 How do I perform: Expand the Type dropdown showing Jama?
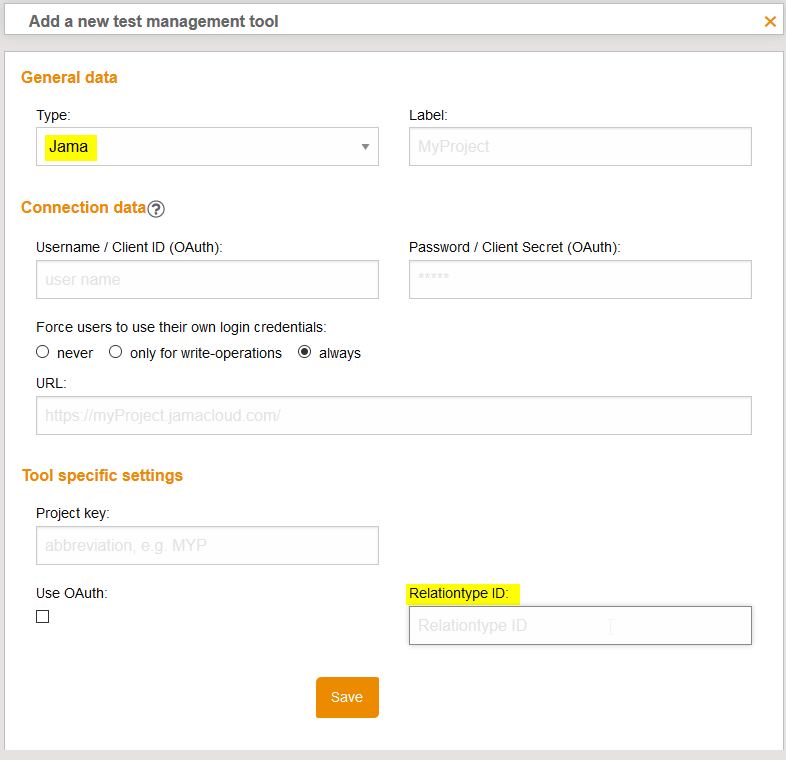pos(207,147)
